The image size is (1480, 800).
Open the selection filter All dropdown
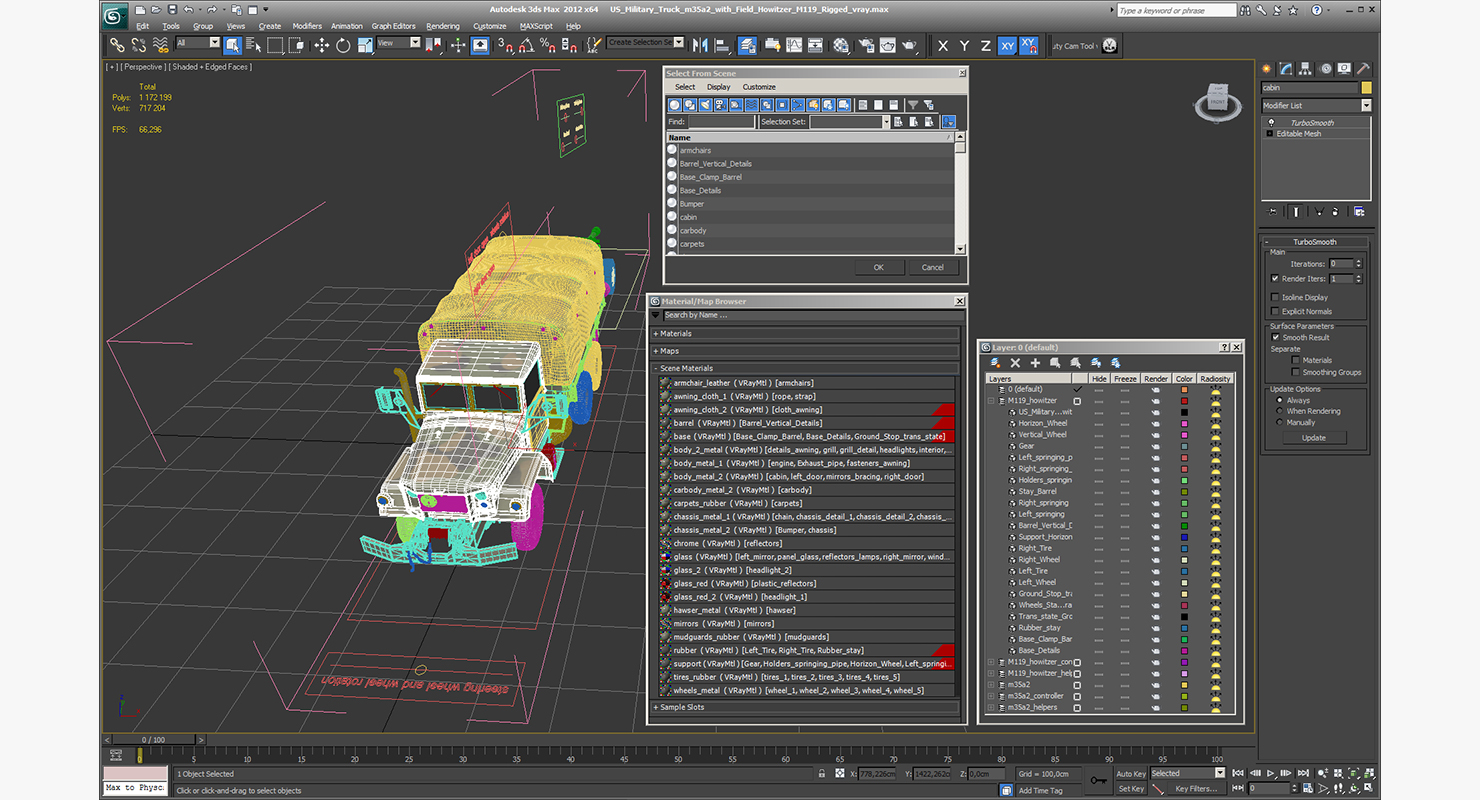tap(198, 43)
